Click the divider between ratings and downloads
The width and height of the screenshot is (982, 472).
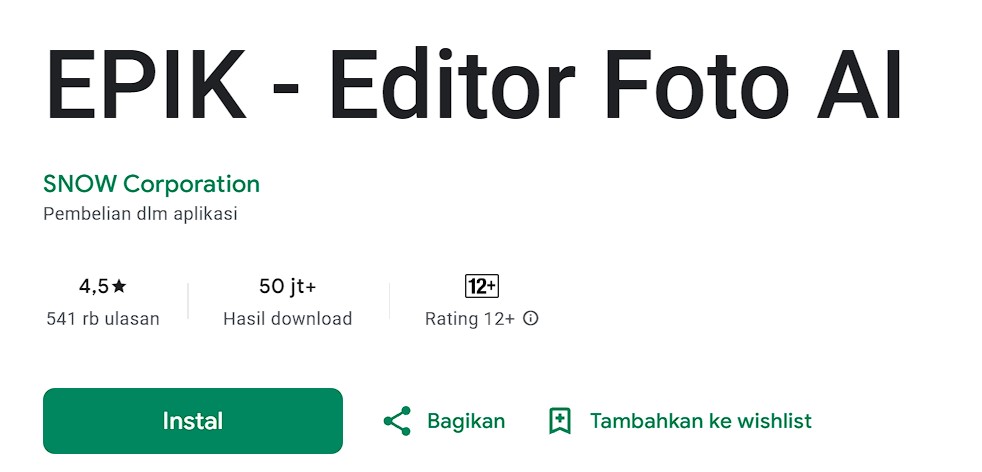pyautogui.click(x=189, y=301)
